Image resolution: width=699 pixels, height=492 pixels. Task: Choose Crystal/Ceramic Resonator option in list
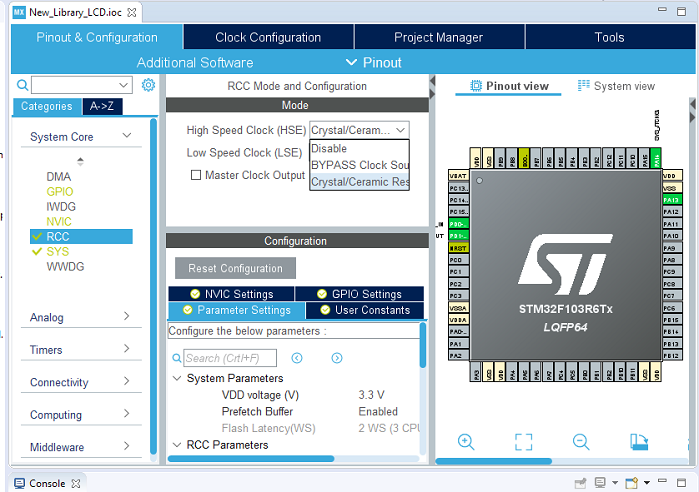(x=359, y=182)
